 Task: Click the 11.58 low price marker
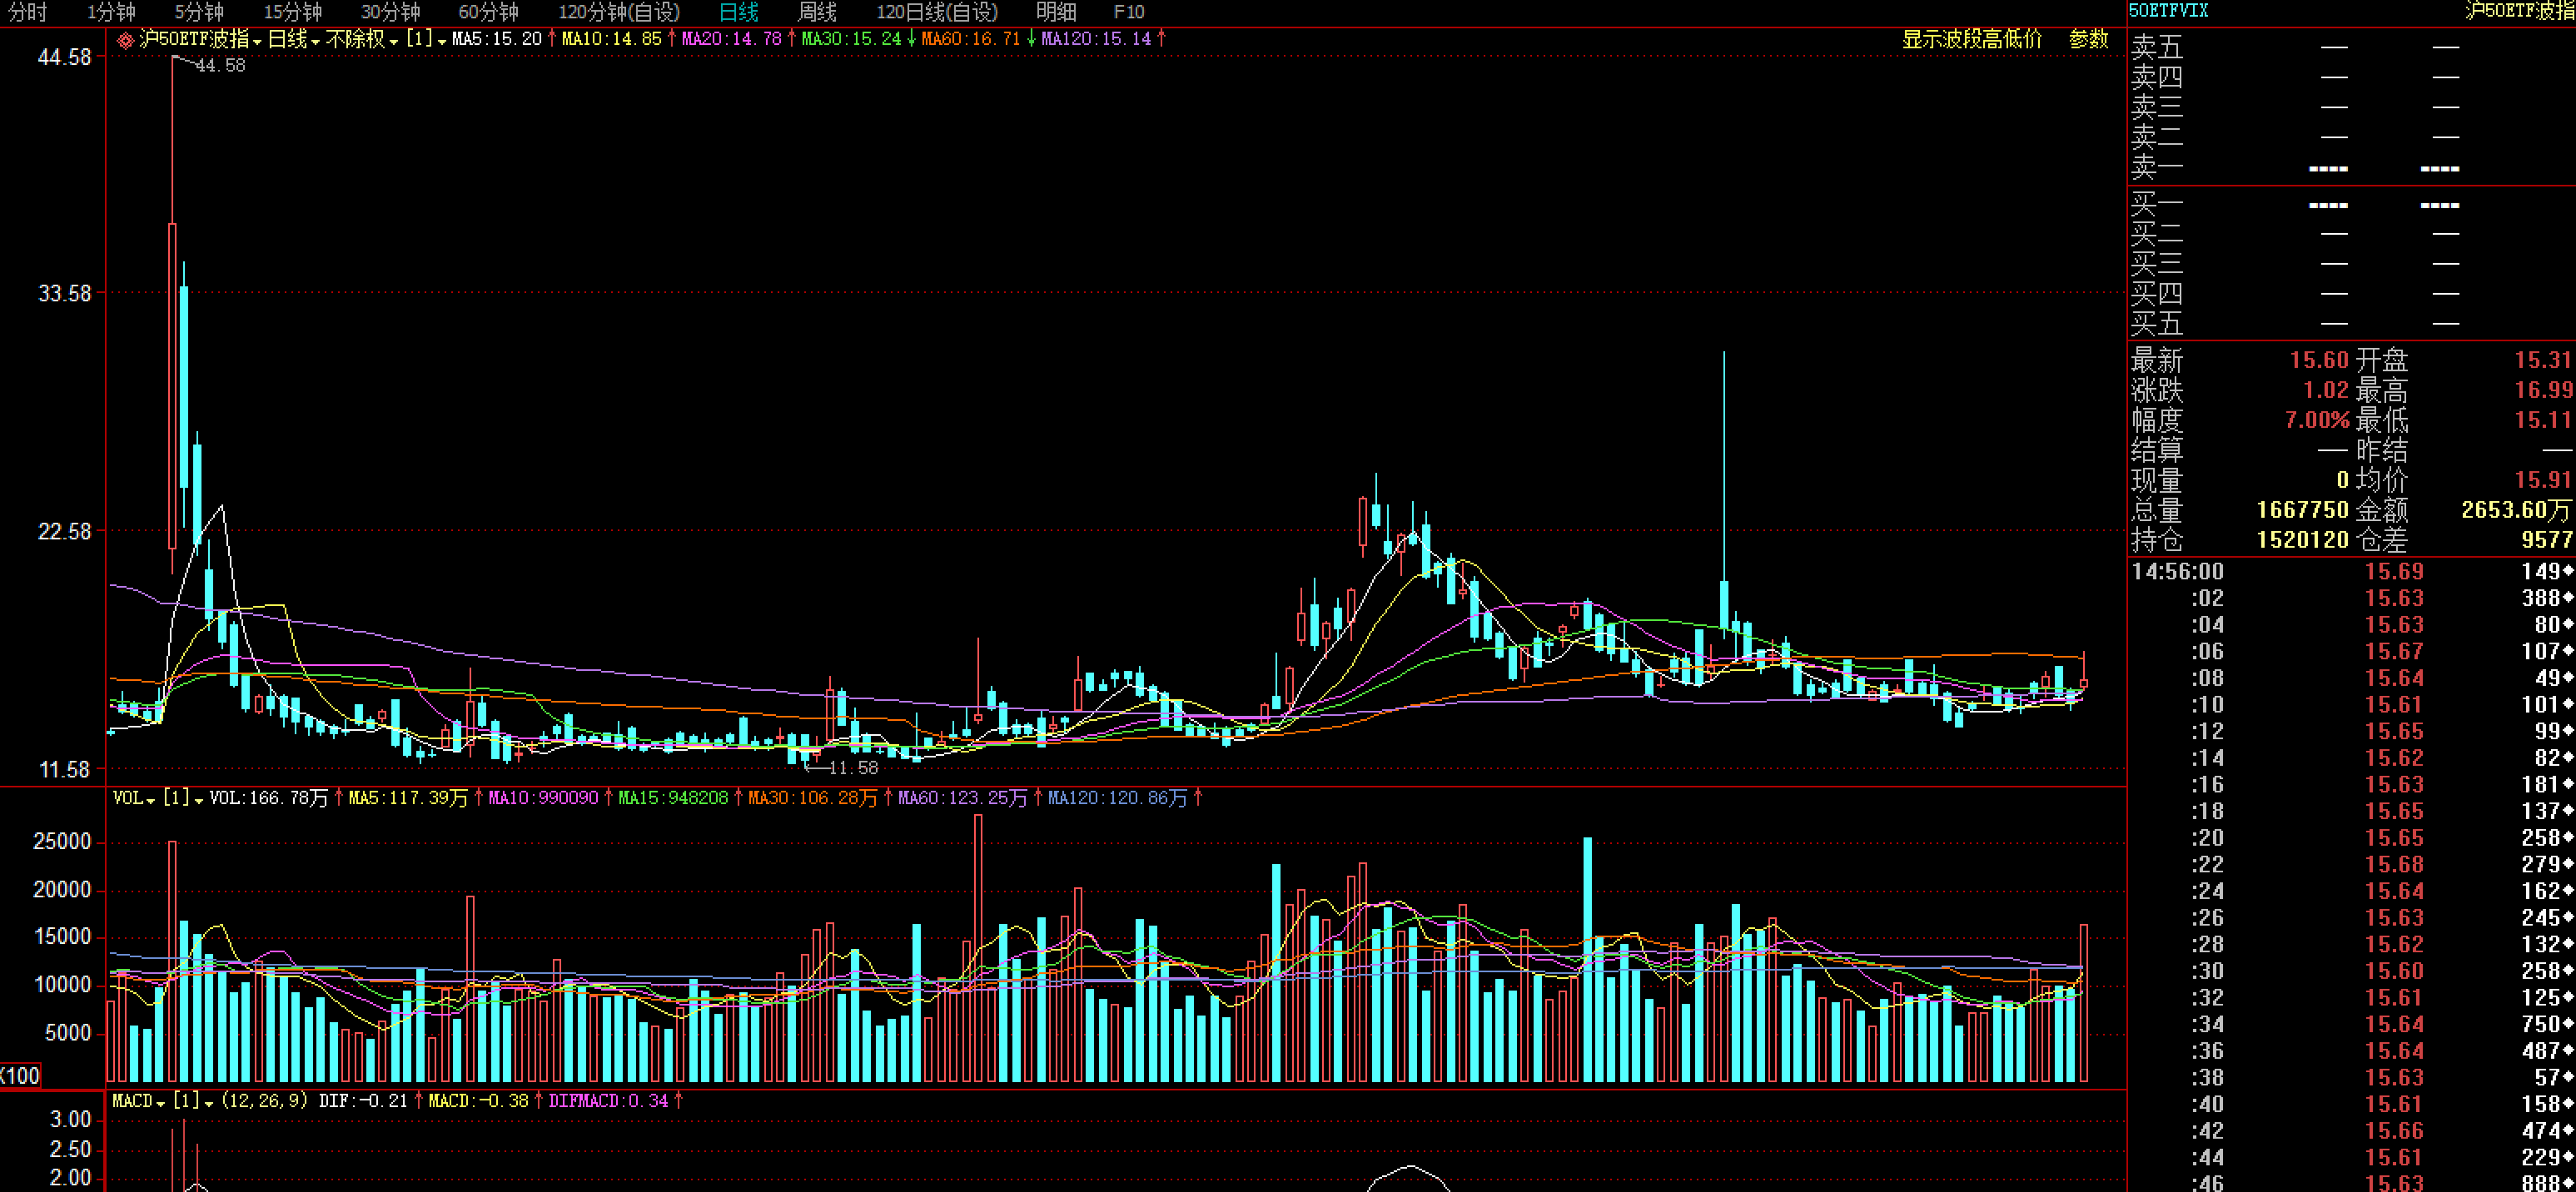[853, 768]
